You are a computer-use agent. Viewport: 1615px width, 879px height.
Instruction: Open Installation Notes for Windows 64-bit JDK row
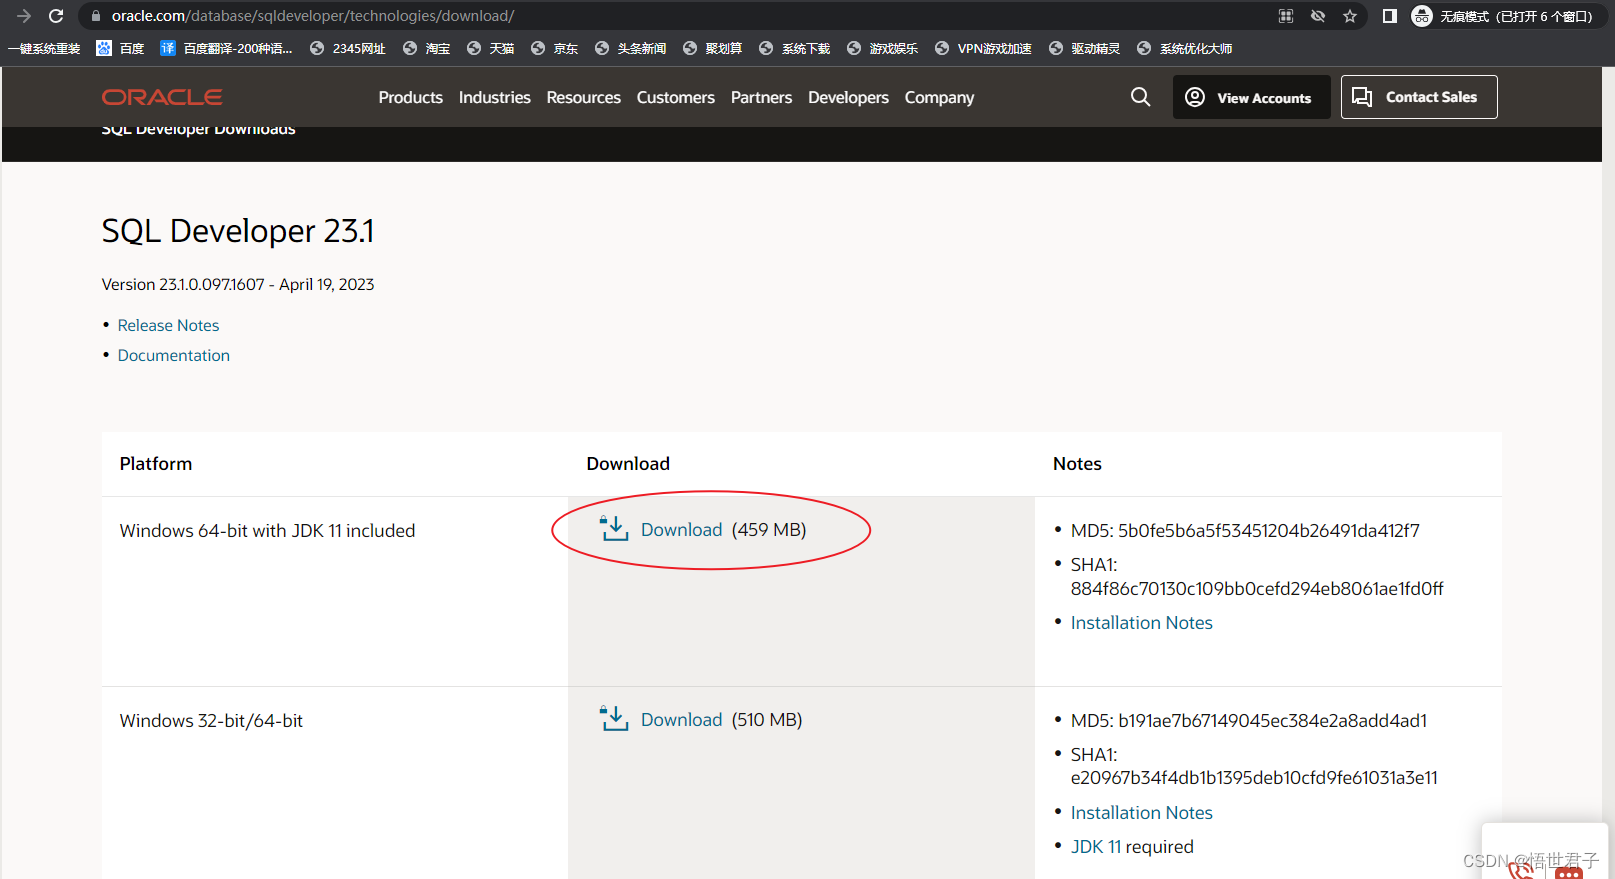tap(1141, 623)
